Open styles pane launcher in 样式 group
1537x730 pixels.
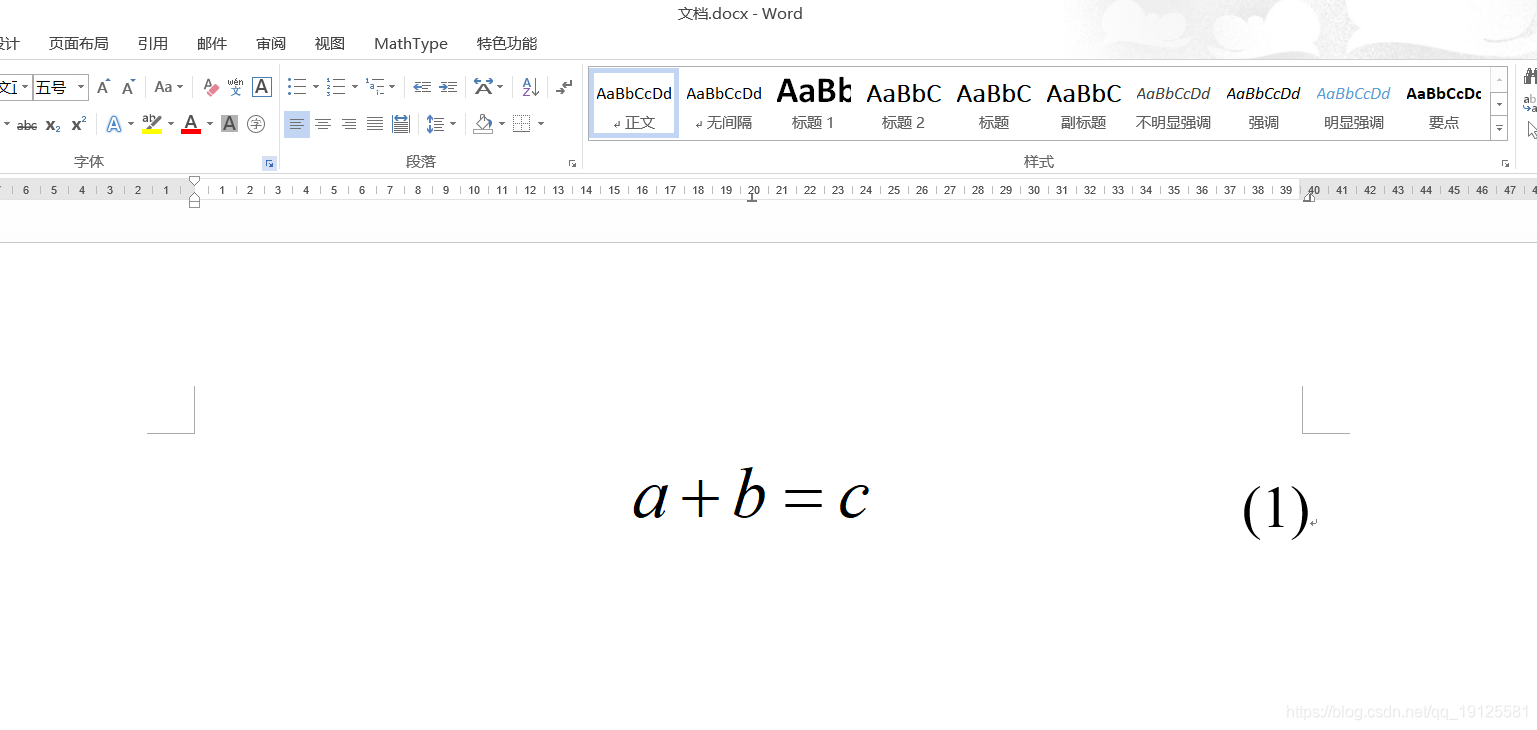click(x=1505, y=163)
